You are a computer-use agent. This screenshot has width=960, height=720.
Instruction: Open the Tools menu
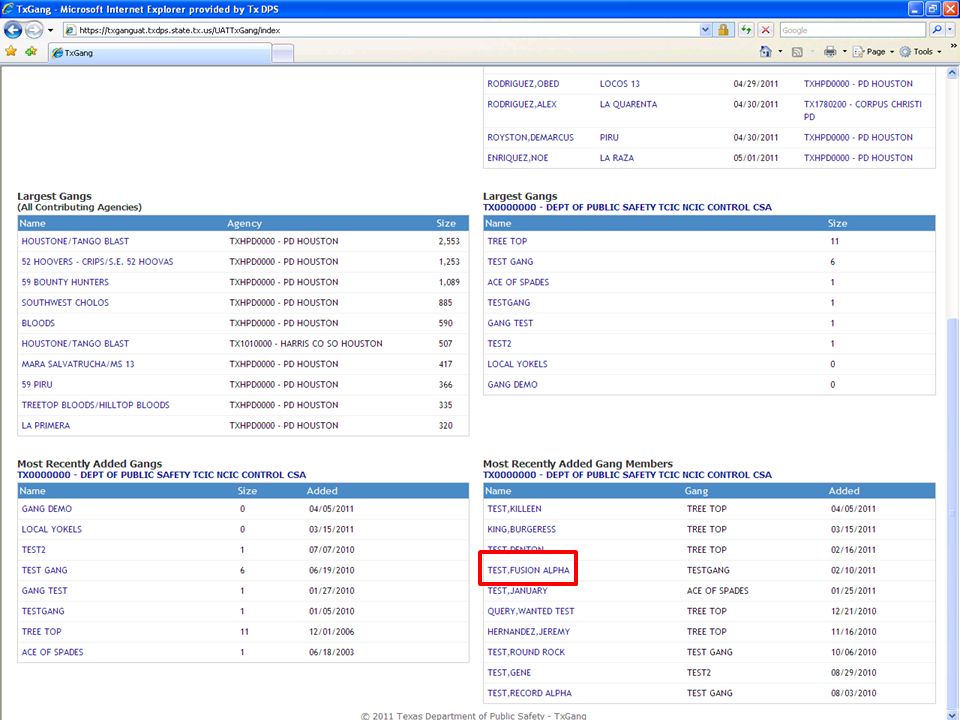[921, 51]
